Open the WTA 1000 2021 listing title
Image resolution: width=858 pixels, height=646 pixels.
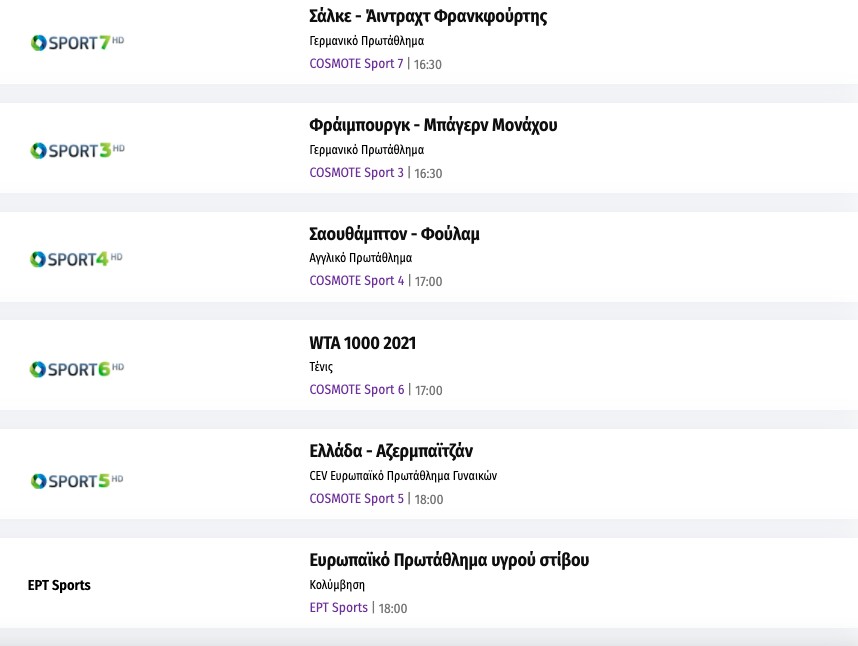point(362,343)
